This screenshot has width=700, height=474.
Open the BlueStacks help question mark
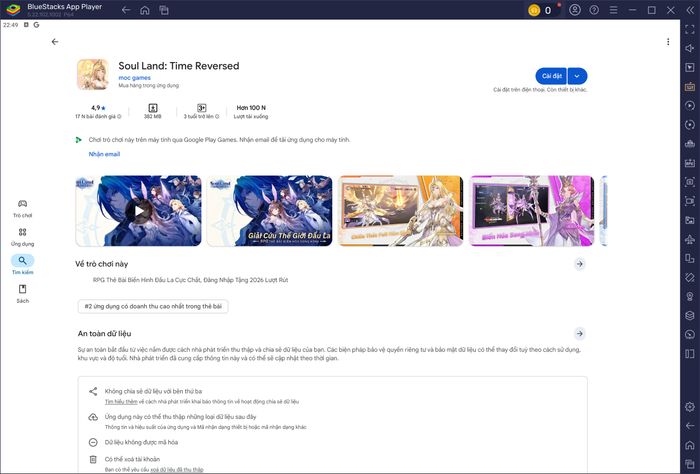click(594, 10)
